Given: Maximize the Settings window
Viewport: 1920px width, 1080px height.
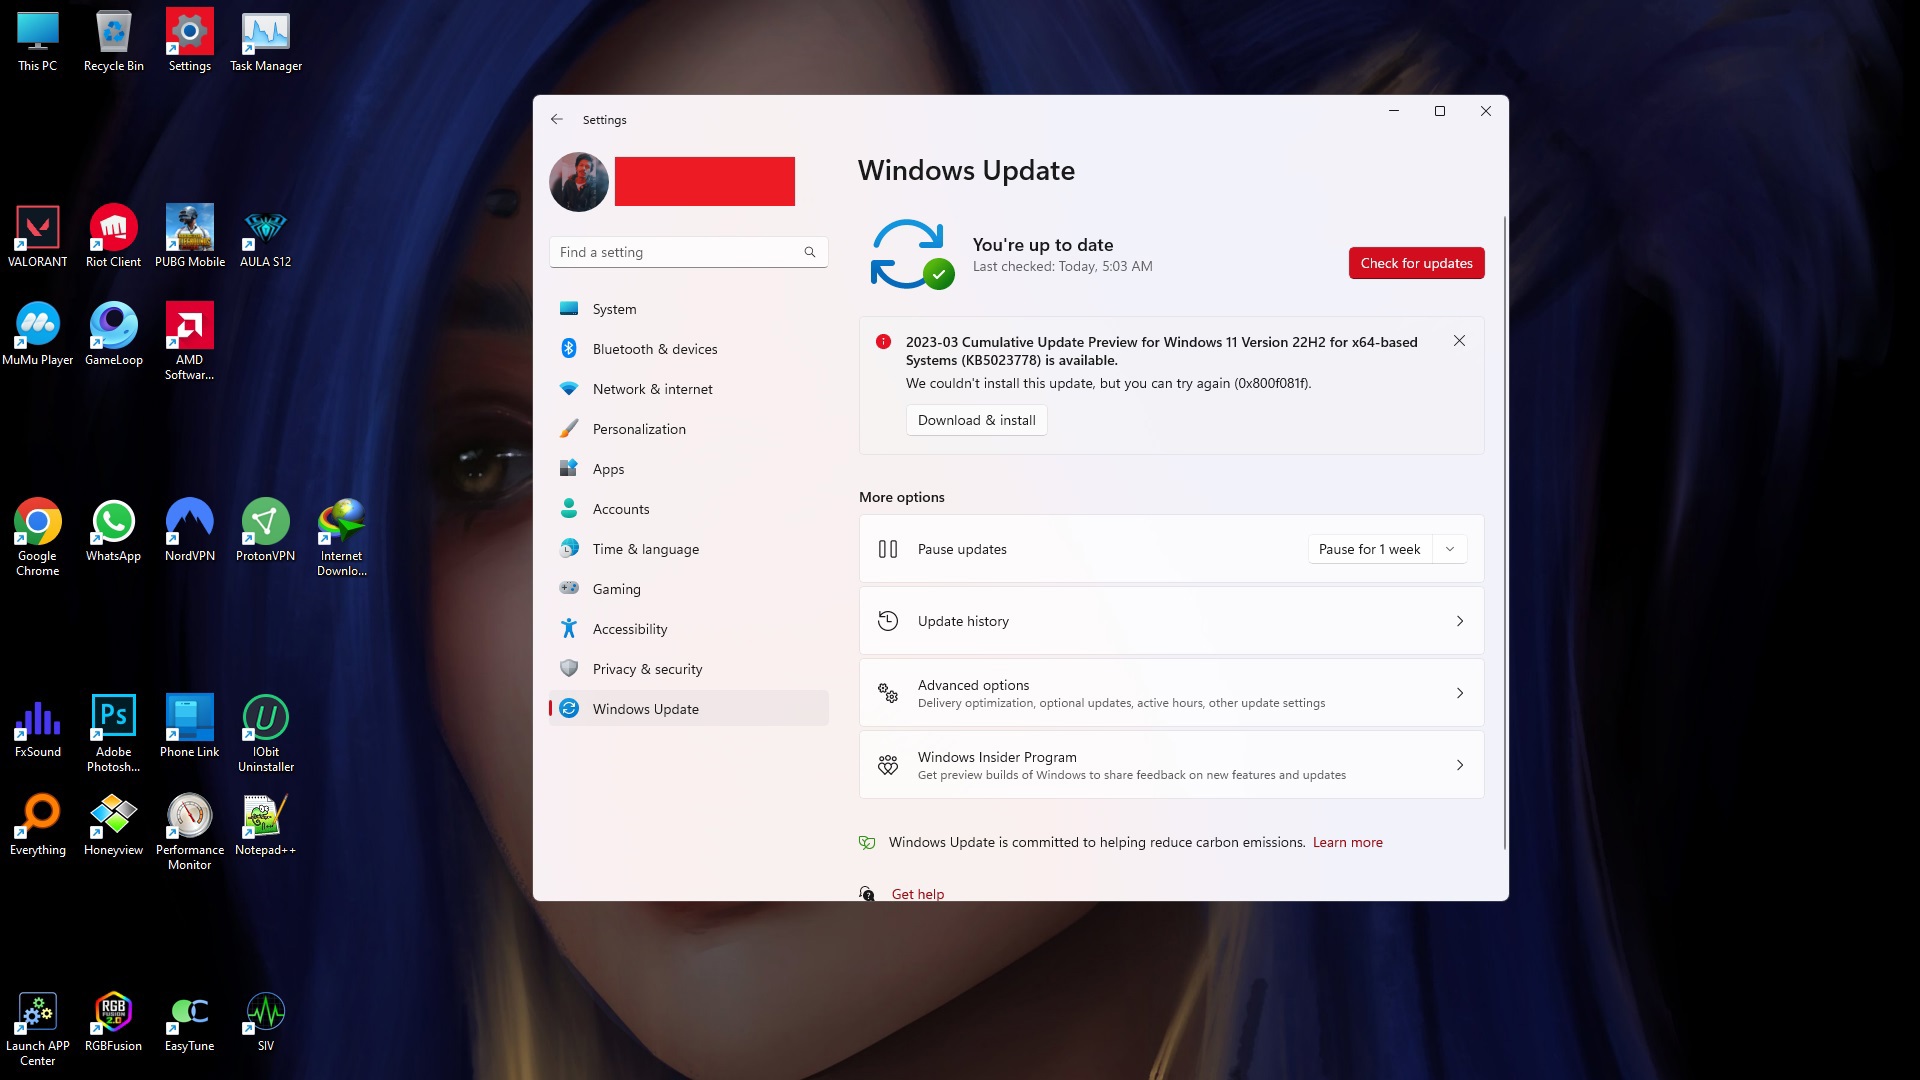Looking at the screenshot, I should [x=1440, y=111].
